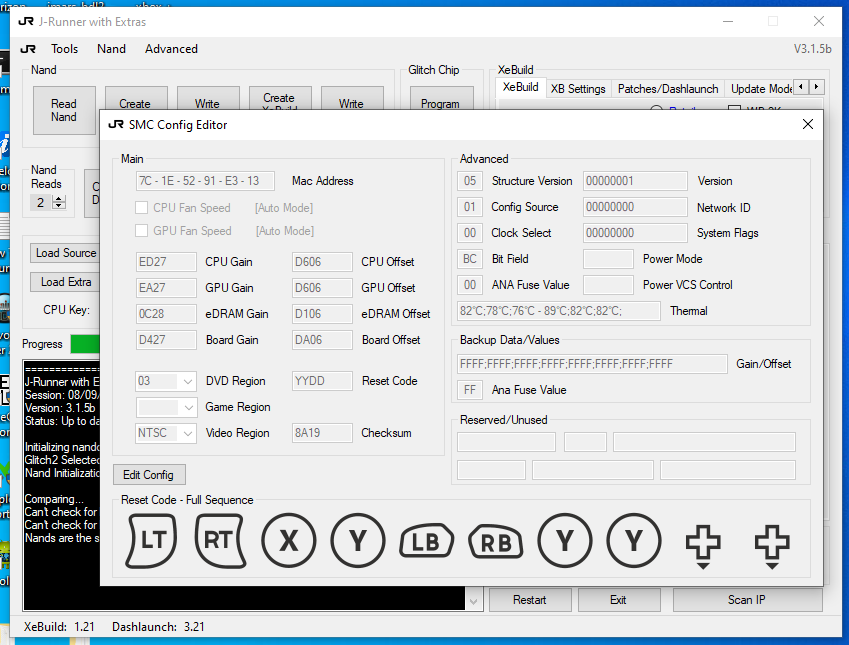
Task: Click the GPU Gain field EA27
Action: click(166, 288)
